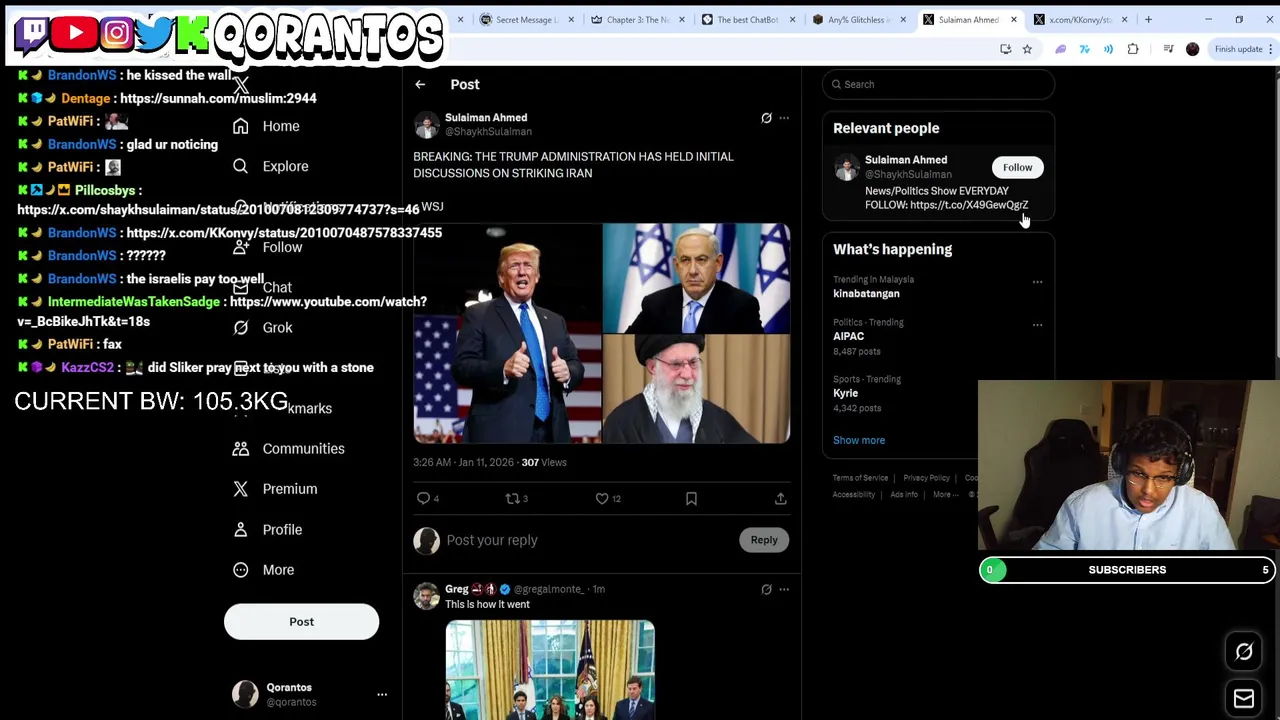
Task: Open Grok from the sidebar icon
Action: click(240, 327)
